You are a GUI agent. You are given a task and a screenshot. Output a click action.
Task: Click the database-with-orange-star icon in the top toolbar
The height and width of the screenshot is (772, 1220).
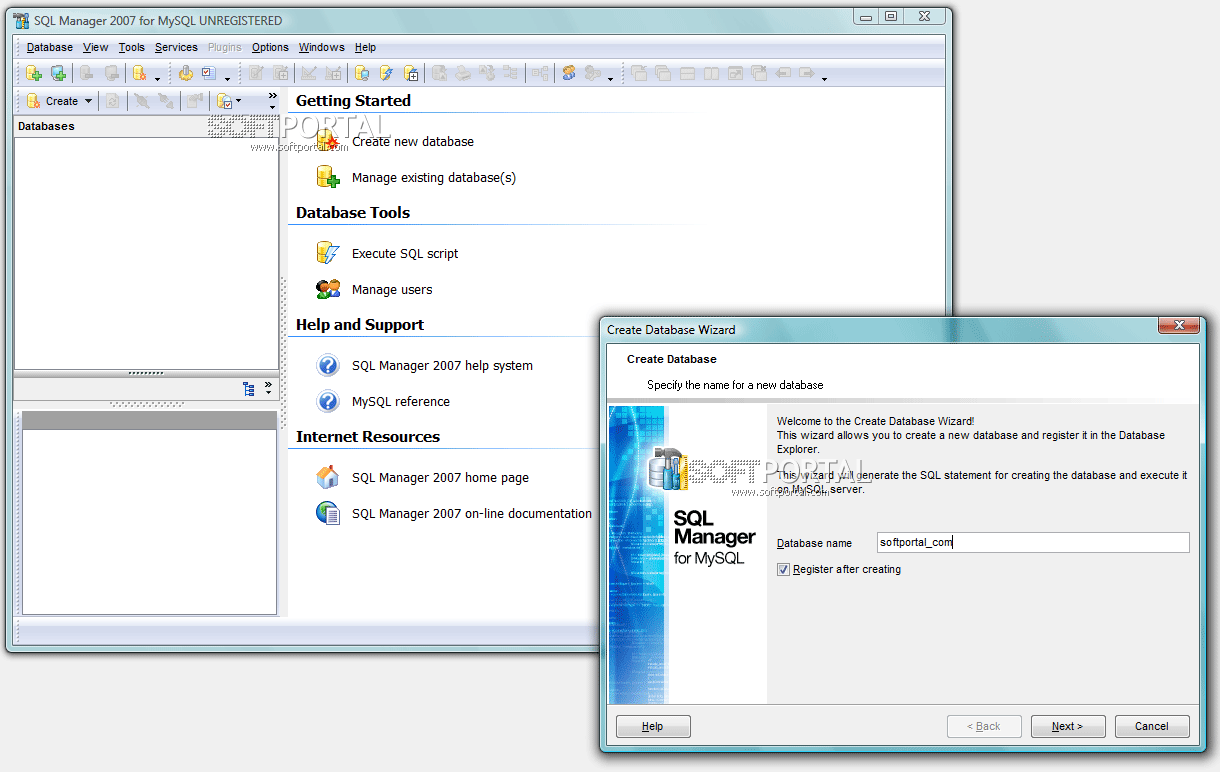pos(139,73)
